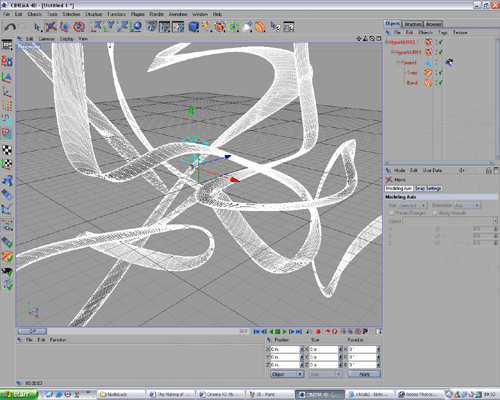Viewport: 500px width, 400px height.
Task: Open the Selection menu
Action: click(x=71, y=14)
